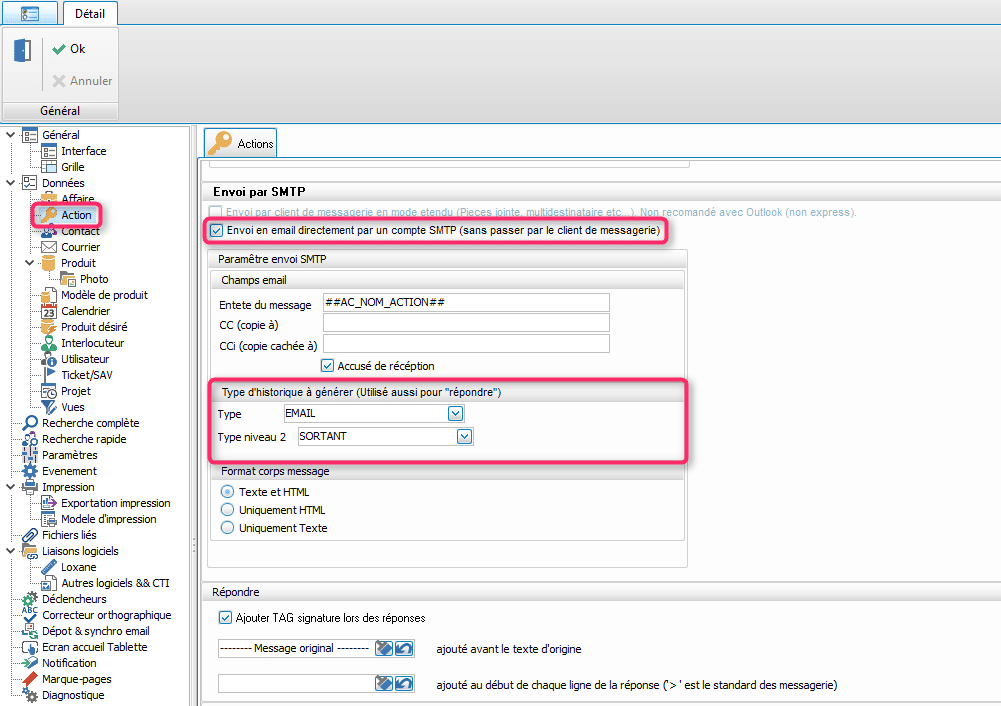Image resolution: width=1001 pixels, height=706 pixels.
Task: Switch to the Détail ribbon tab
Action: [90, 13]
